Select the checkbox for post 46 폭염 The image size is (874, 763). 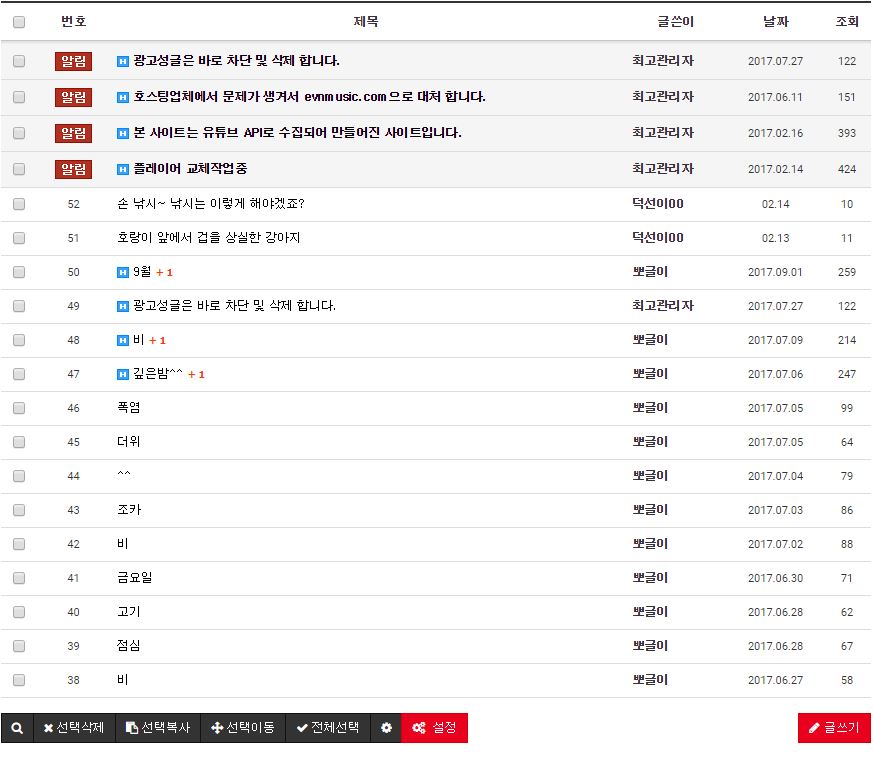[19, 408]
